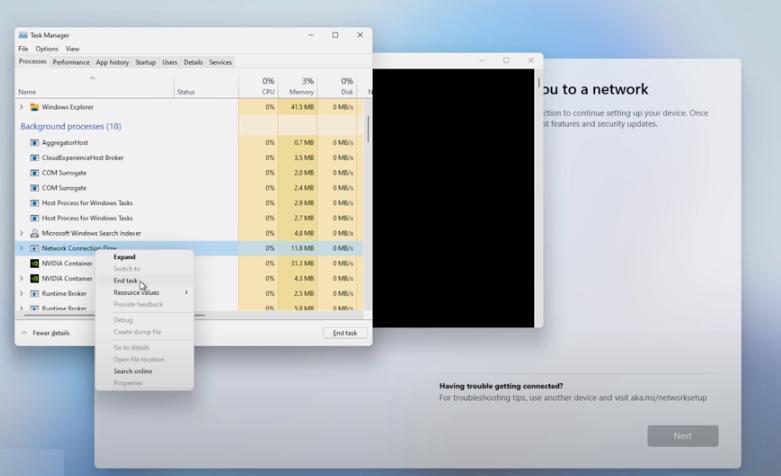The image size is (781, 476).
Task: Click the End task button at bottom
Action: [345, 333]
